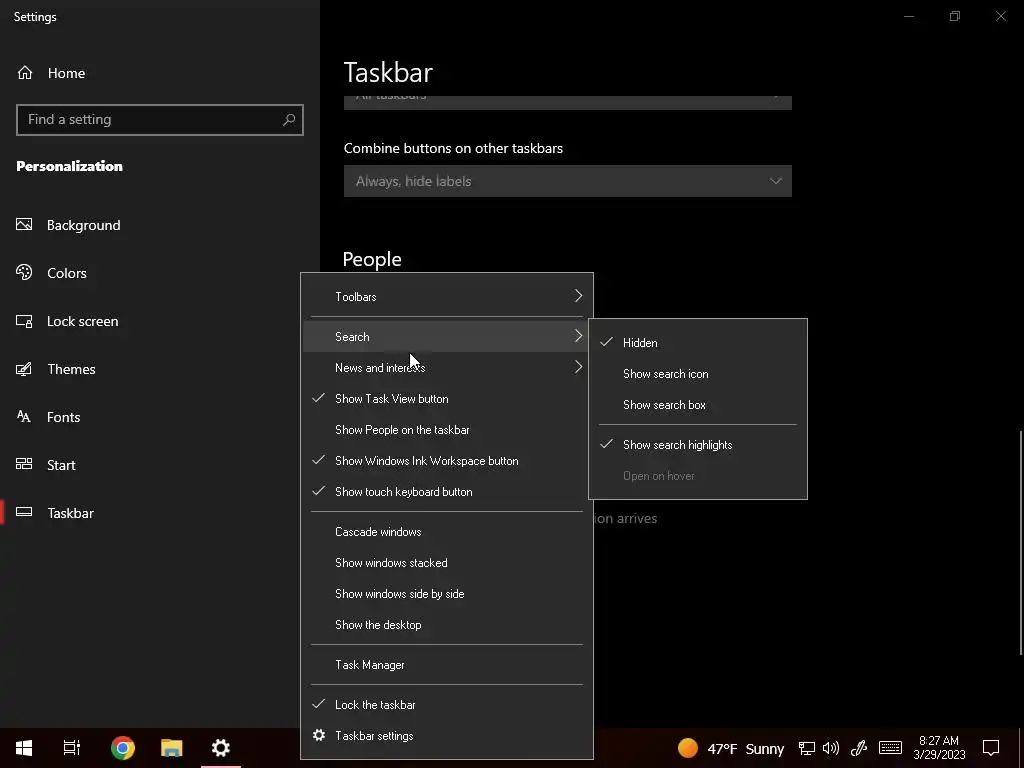Open the weather widget showing 47°F Sunny
The height and width of the screenshot is (768, 1024).
pyautogui.click(x=731, y=748)
